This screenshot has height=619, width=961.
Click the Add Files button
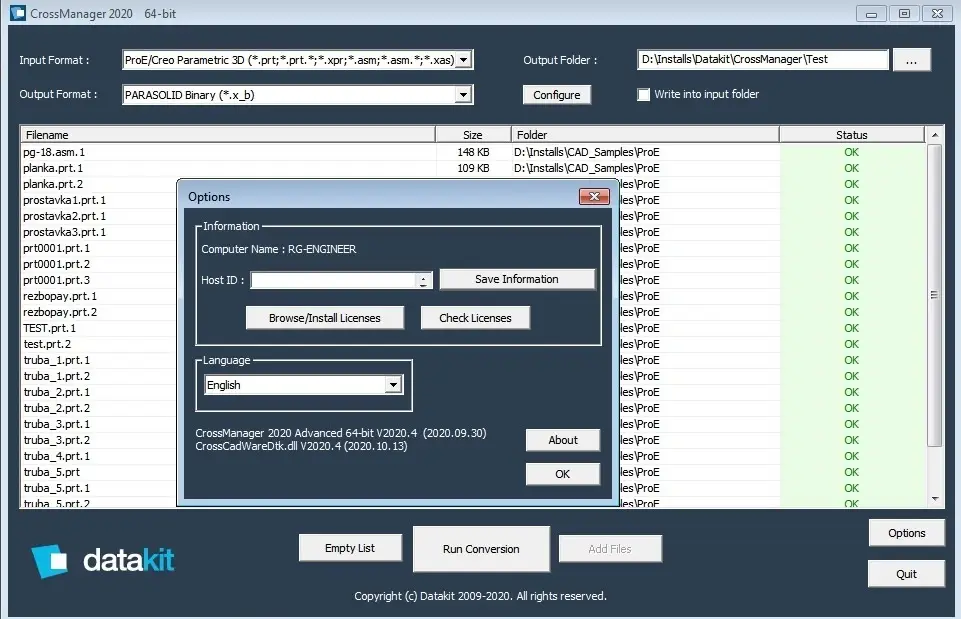click(610, 549)
